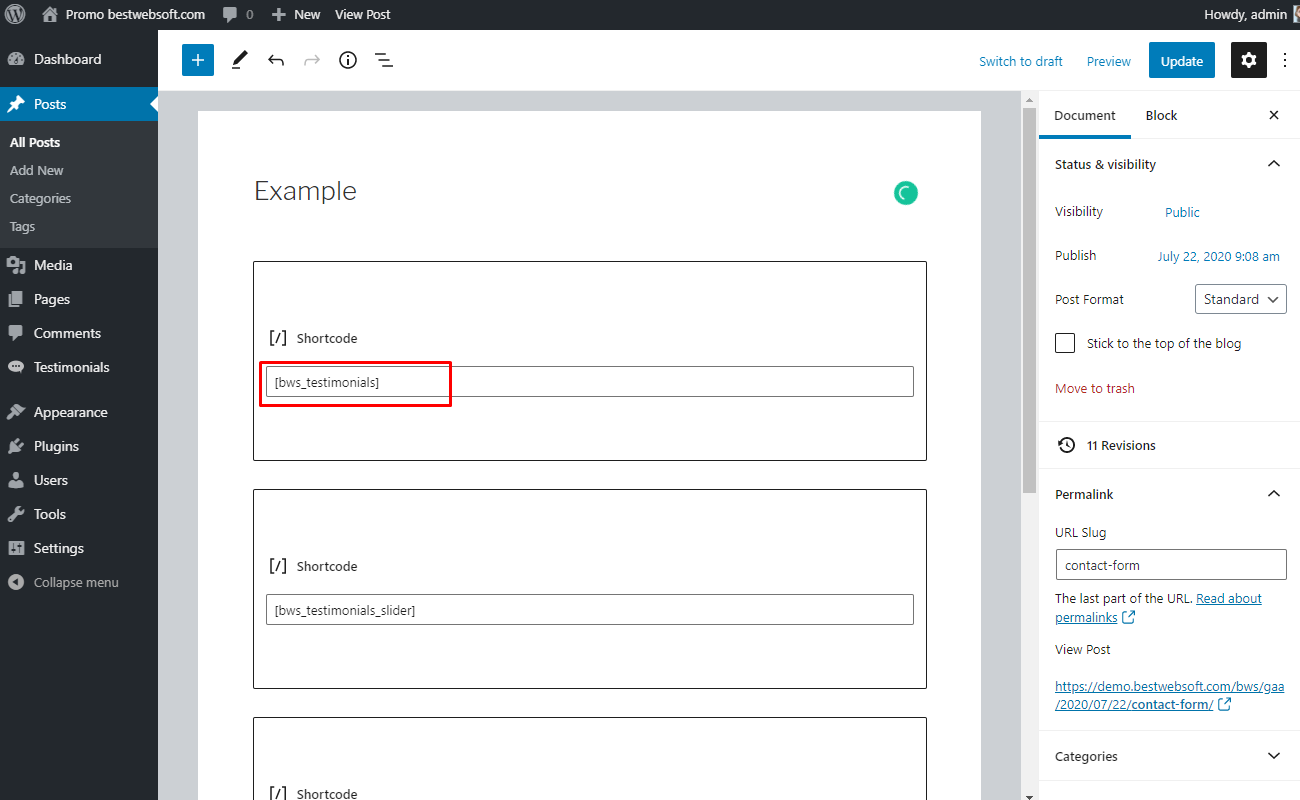Open the Appearance menu

[79, 412]
